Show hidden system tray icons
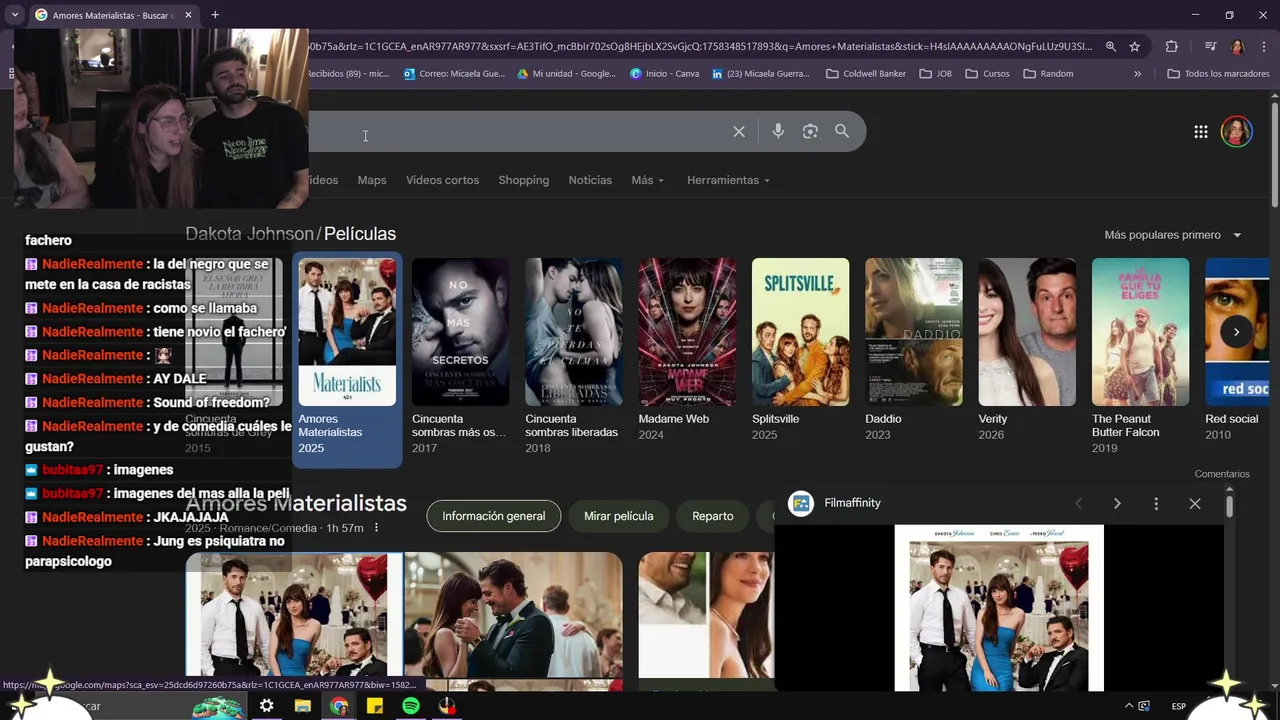The width and height of the screenshot is (1280, 720). coord(1129,706)
